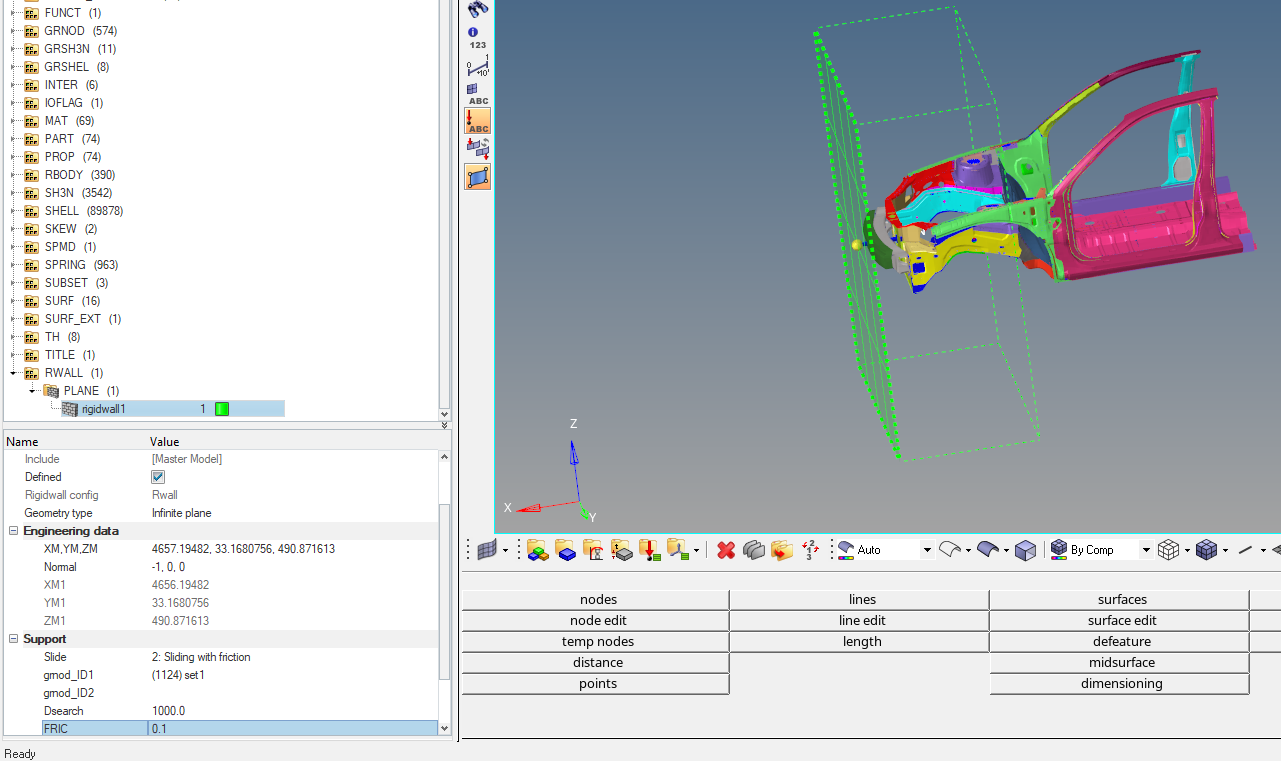Viewport: 1281px width, 761px height.
Task: Click the gmod_ID1 value (1124) set1
Action: point(178,675)
